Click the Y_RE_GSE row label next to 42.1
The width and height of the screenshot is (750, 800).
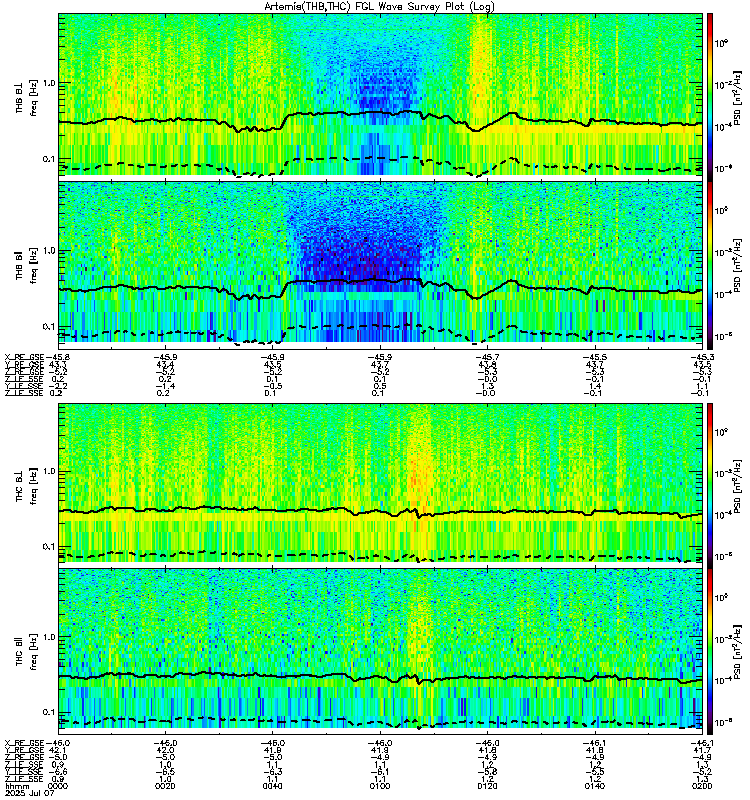point(24,750)
